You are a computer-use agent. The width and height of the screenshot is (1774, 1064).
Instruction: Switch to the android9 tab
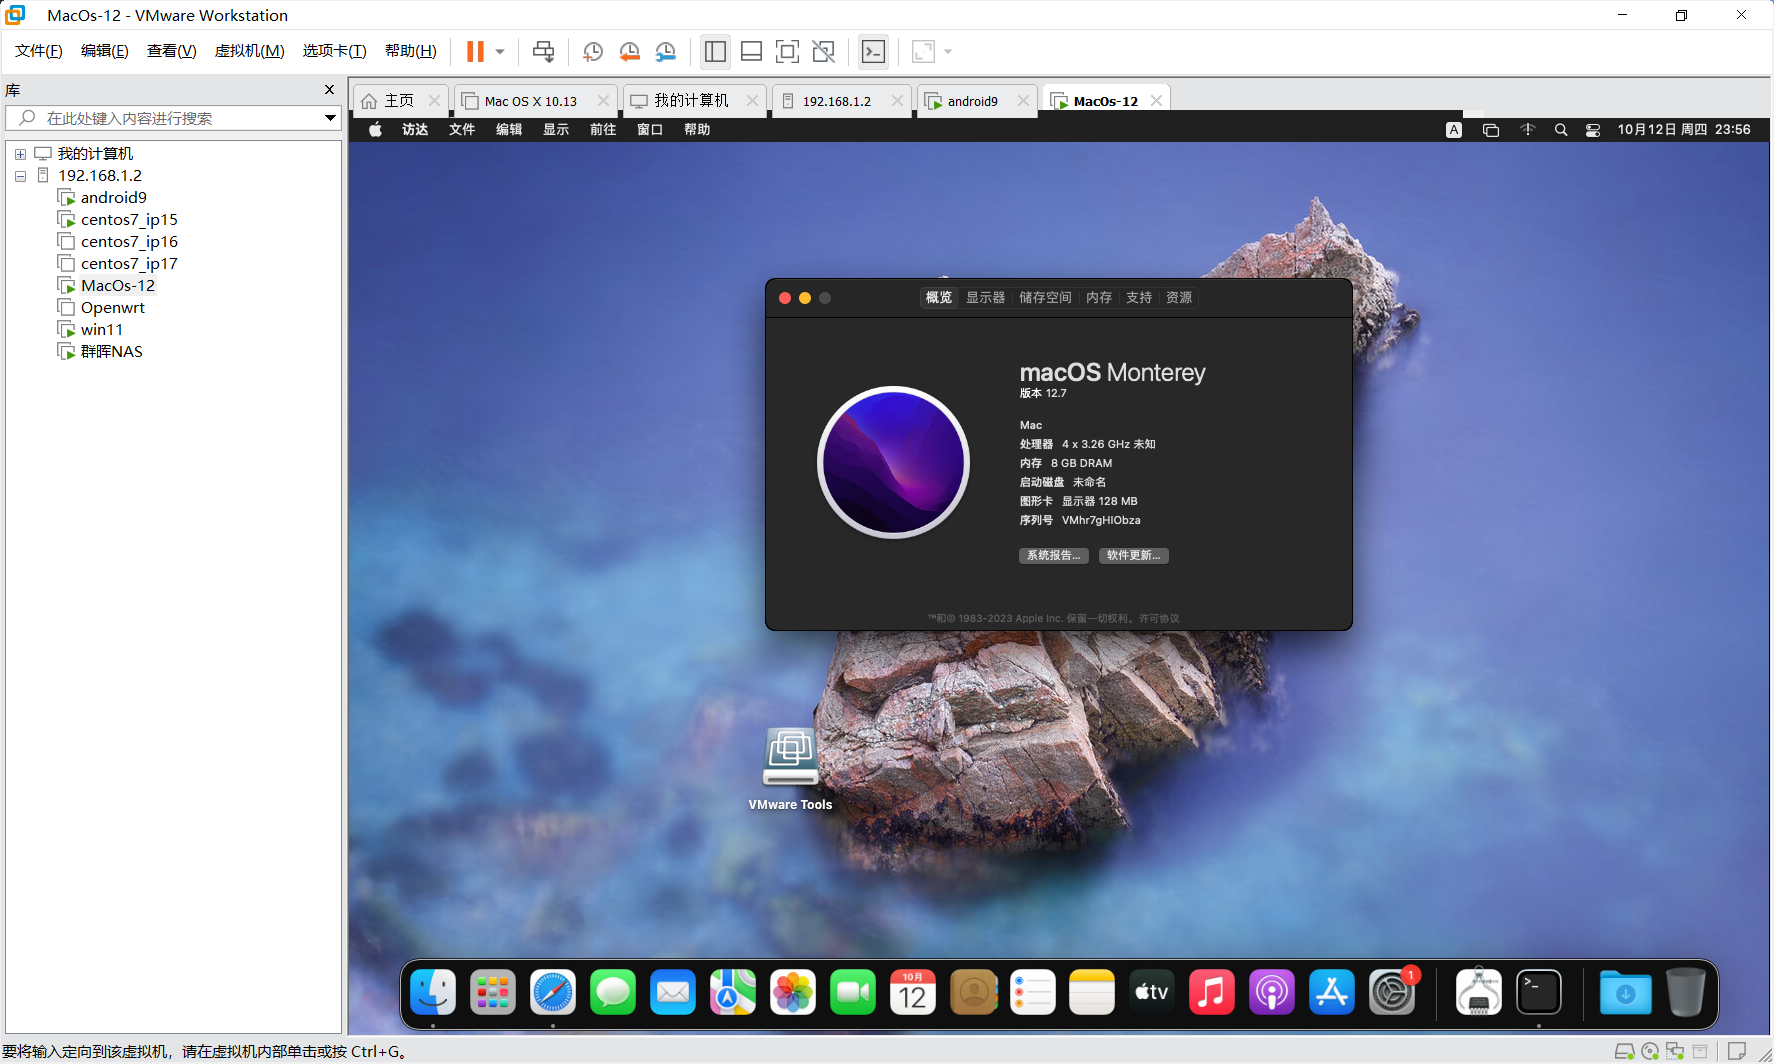pos(972,101)
